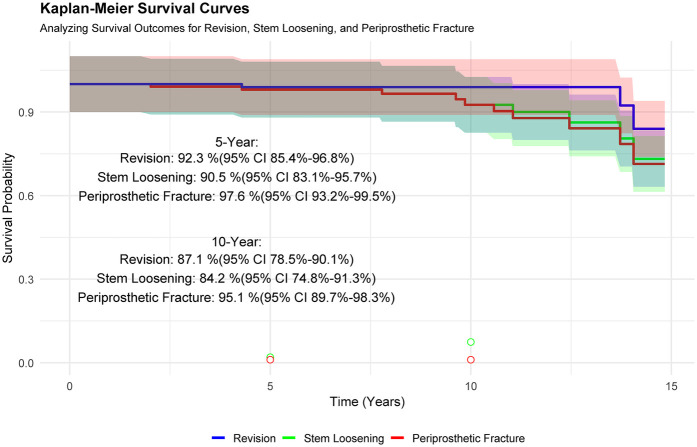Click the Time (Years) axis label
The image size is (697, 447).
pyautogui.click(x=367, y=402)
